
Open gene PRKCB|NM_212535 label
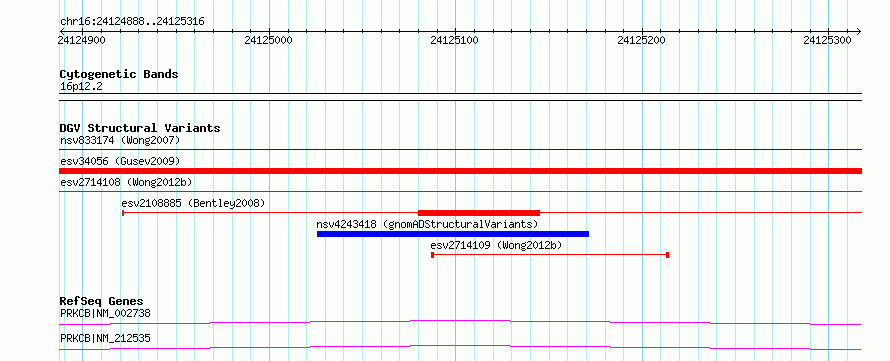105,339
